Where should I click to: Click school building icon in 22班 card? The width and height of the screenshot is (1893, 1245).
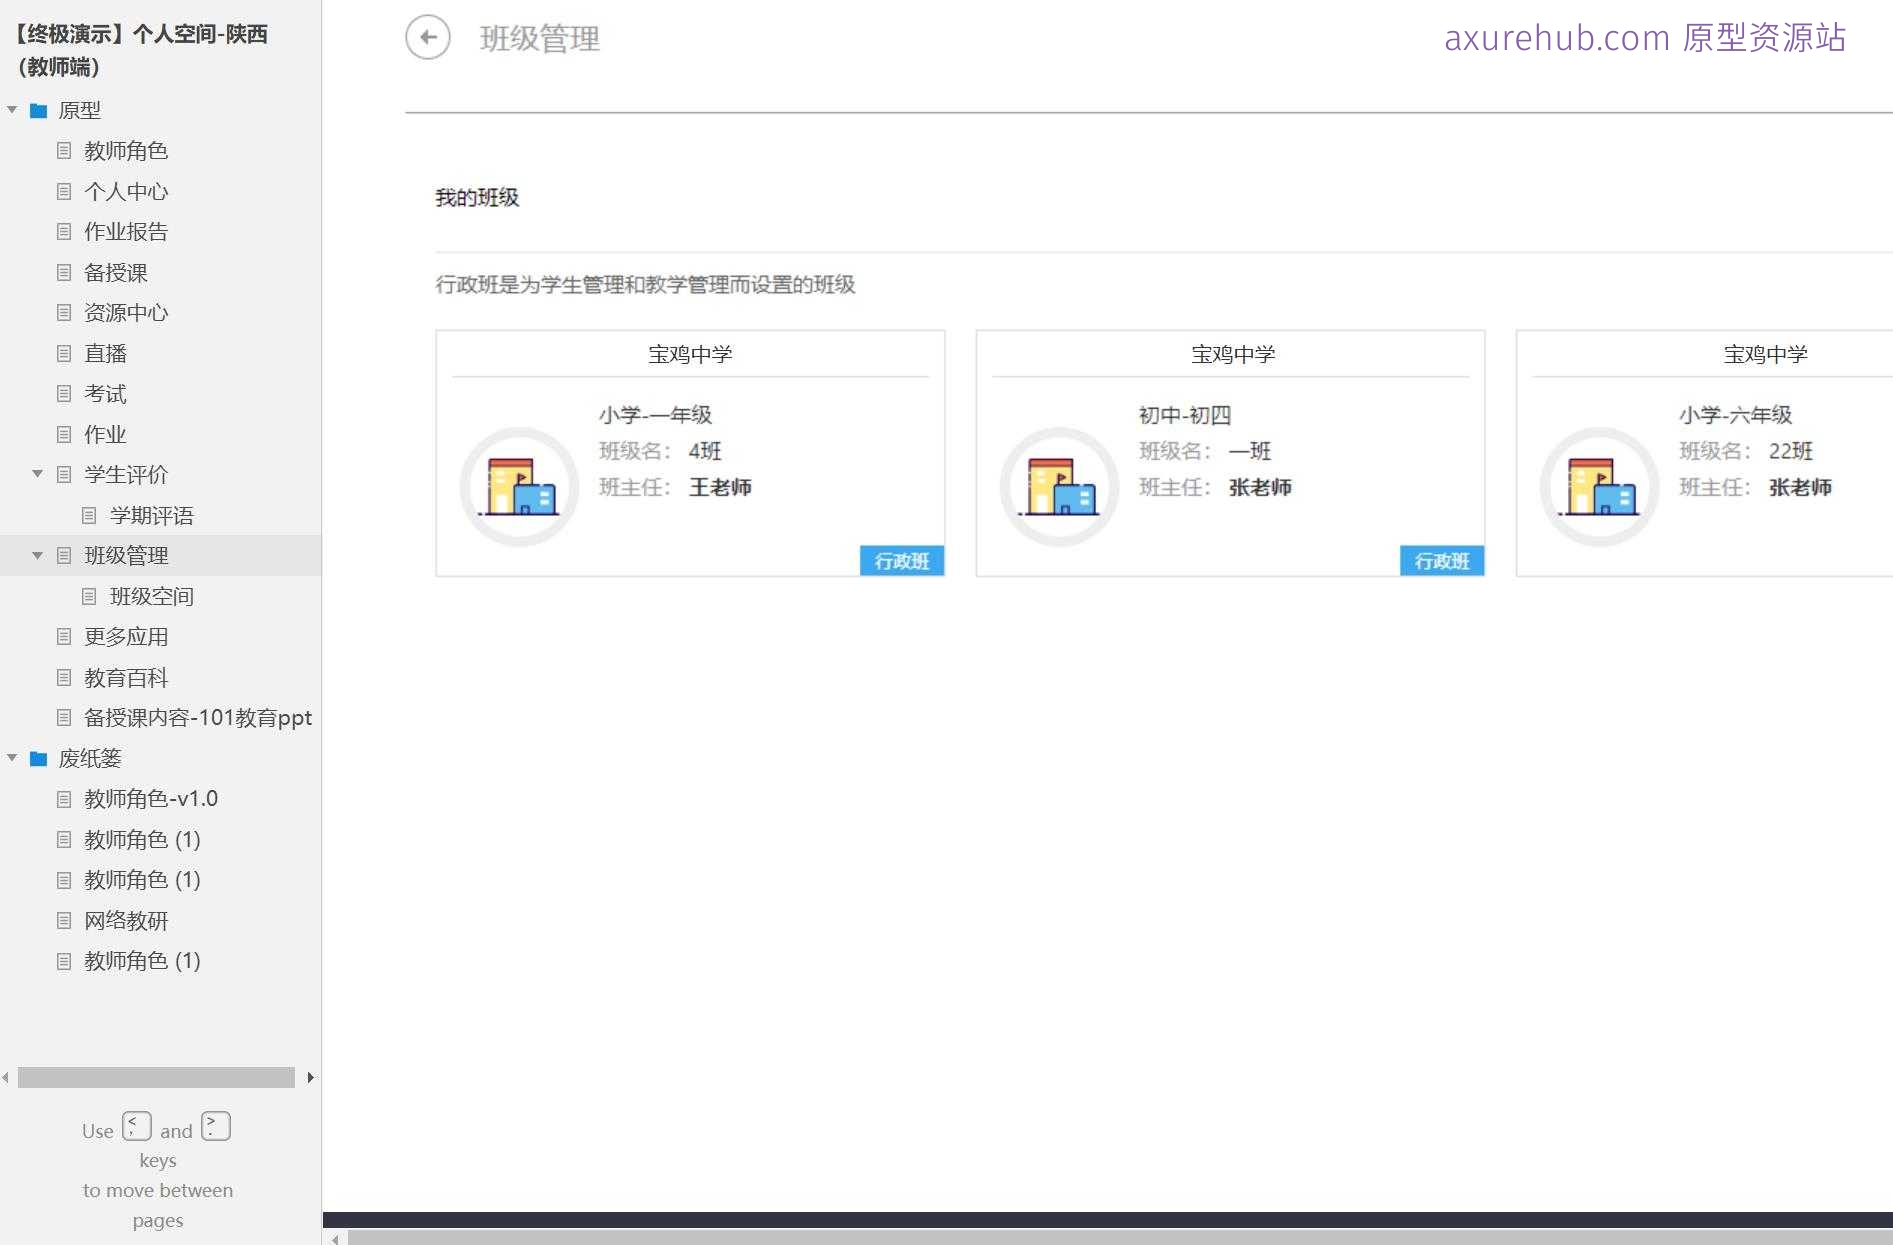[x=1599, y=487]
